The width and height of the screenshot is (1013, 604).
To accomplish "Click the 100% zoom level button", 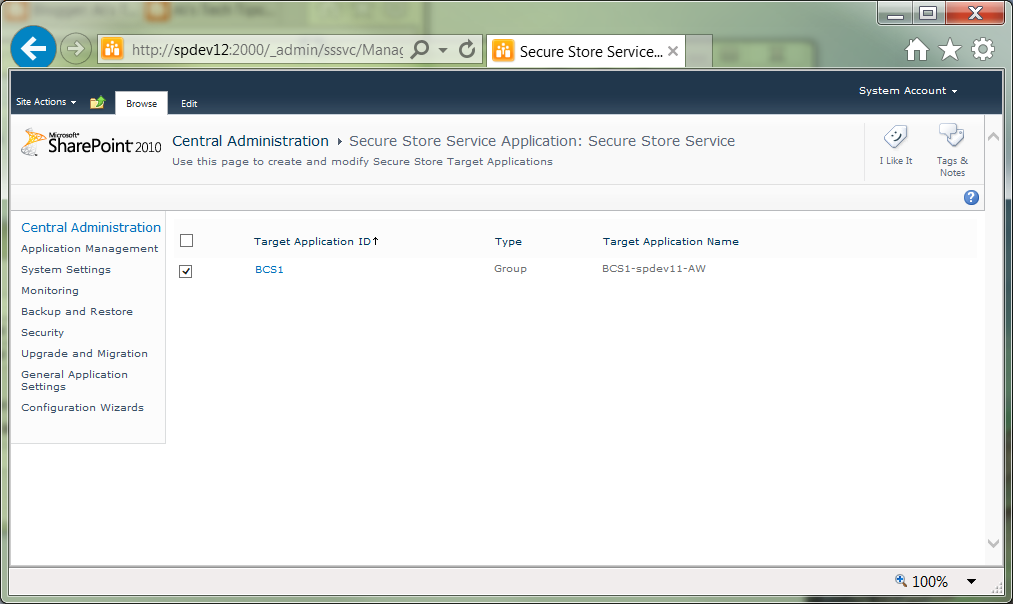I will pyautogui.click(x=922, y=581).
